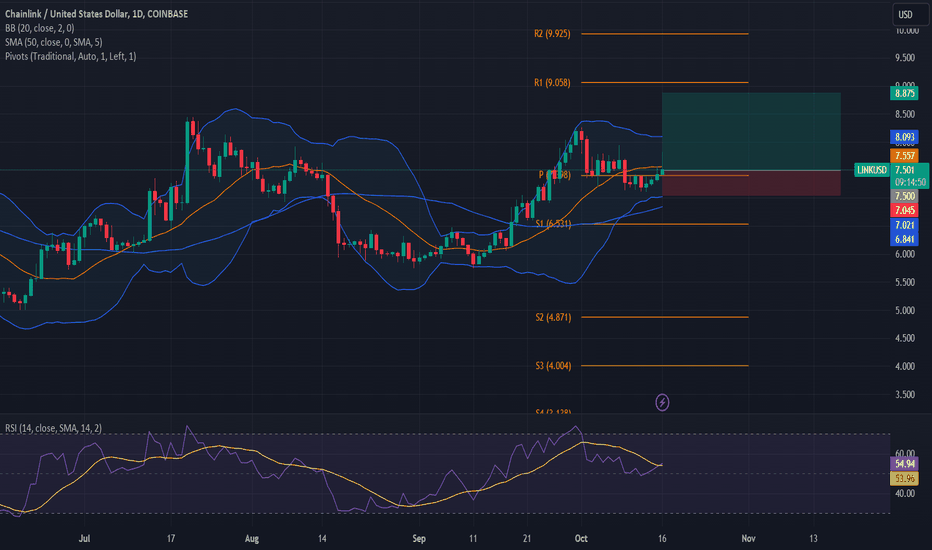Viewport: 932px width, 550px height.
Task: Click the Sep label on the time axis
Action: [x=419, y=538]
